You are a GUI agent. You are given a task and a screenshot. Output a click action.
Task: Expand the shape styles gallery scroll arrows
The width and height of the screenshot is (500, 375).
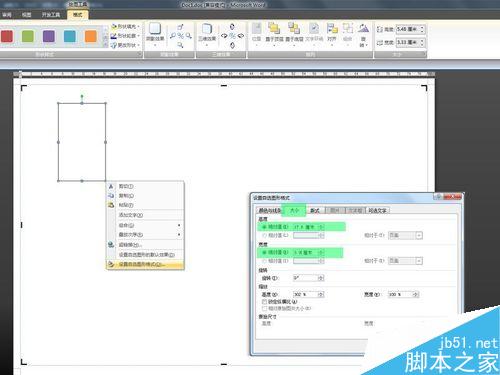[105, 37]
